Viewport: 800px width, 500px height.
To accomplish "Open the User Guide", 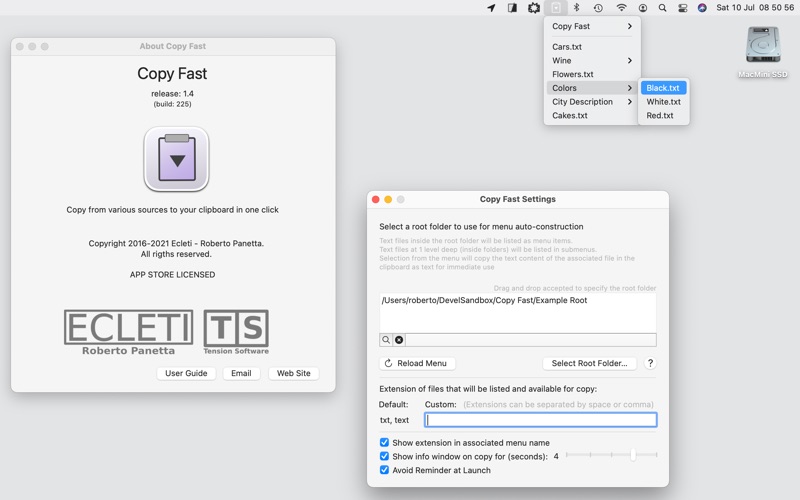I will (x=186, y=373).
